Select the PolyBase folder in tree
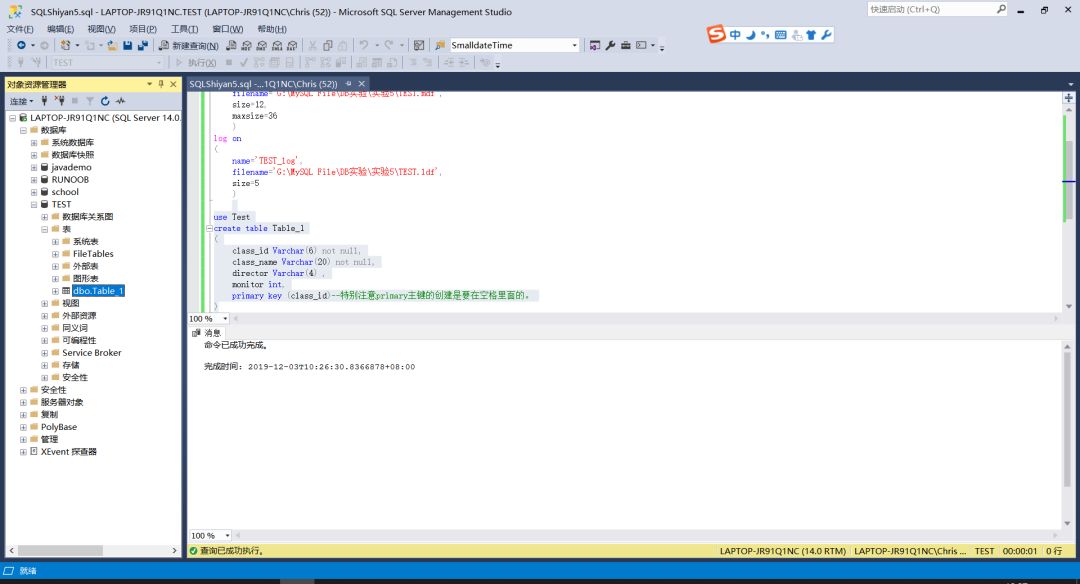 click(x=59, y=427)
